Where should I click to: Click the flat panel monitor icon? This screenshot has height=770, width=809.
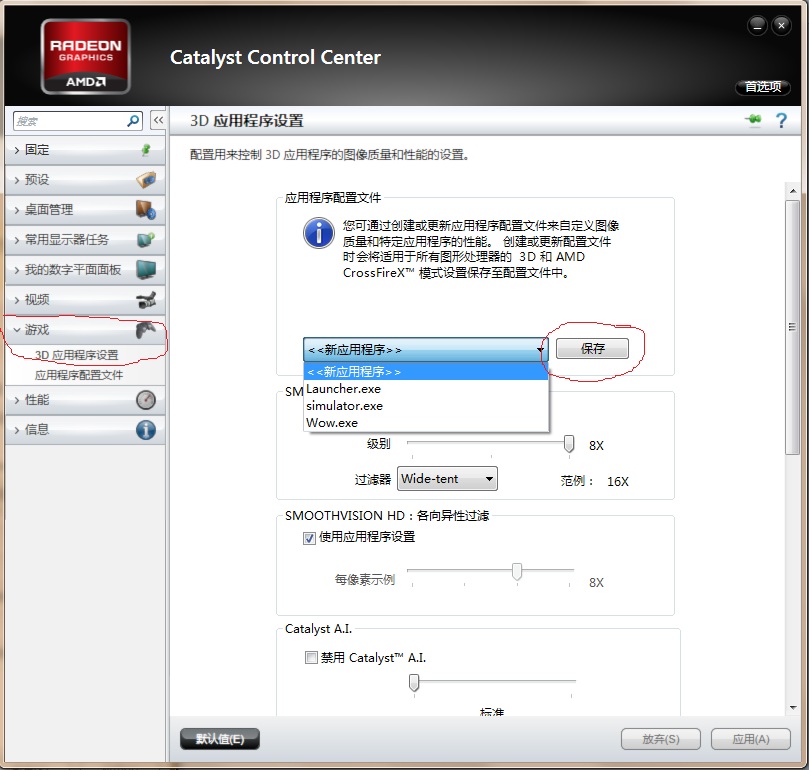coord(146,269)
